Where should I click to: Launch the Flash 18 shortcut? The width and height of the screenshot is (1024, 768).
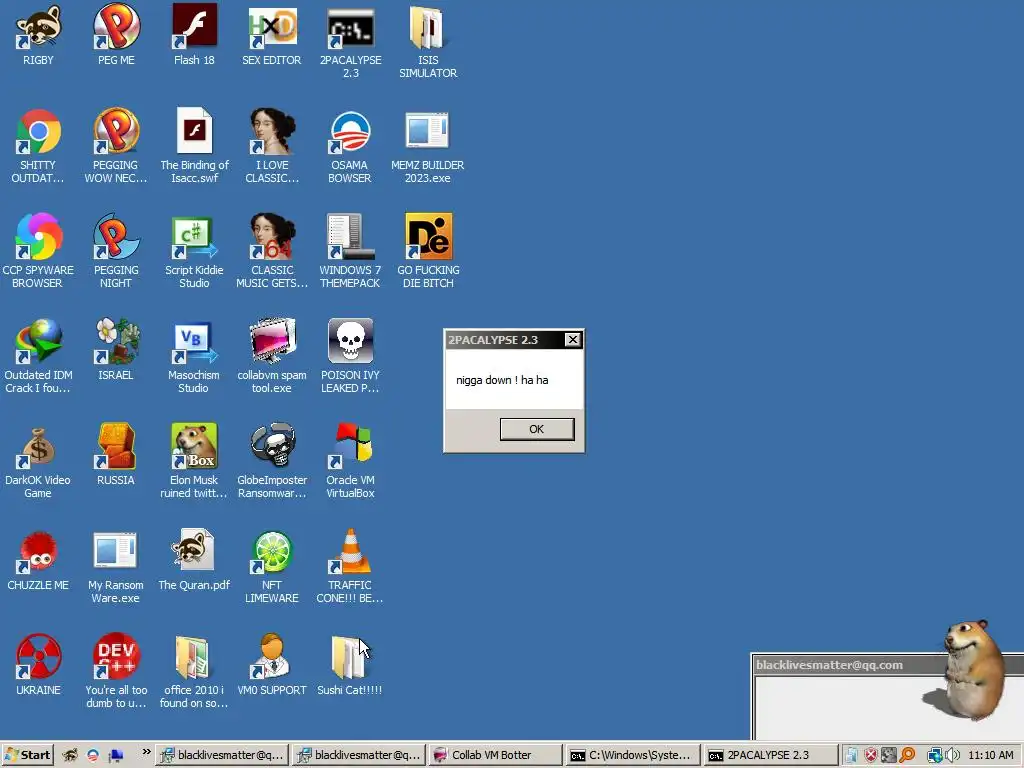click(x=194, y=36)
